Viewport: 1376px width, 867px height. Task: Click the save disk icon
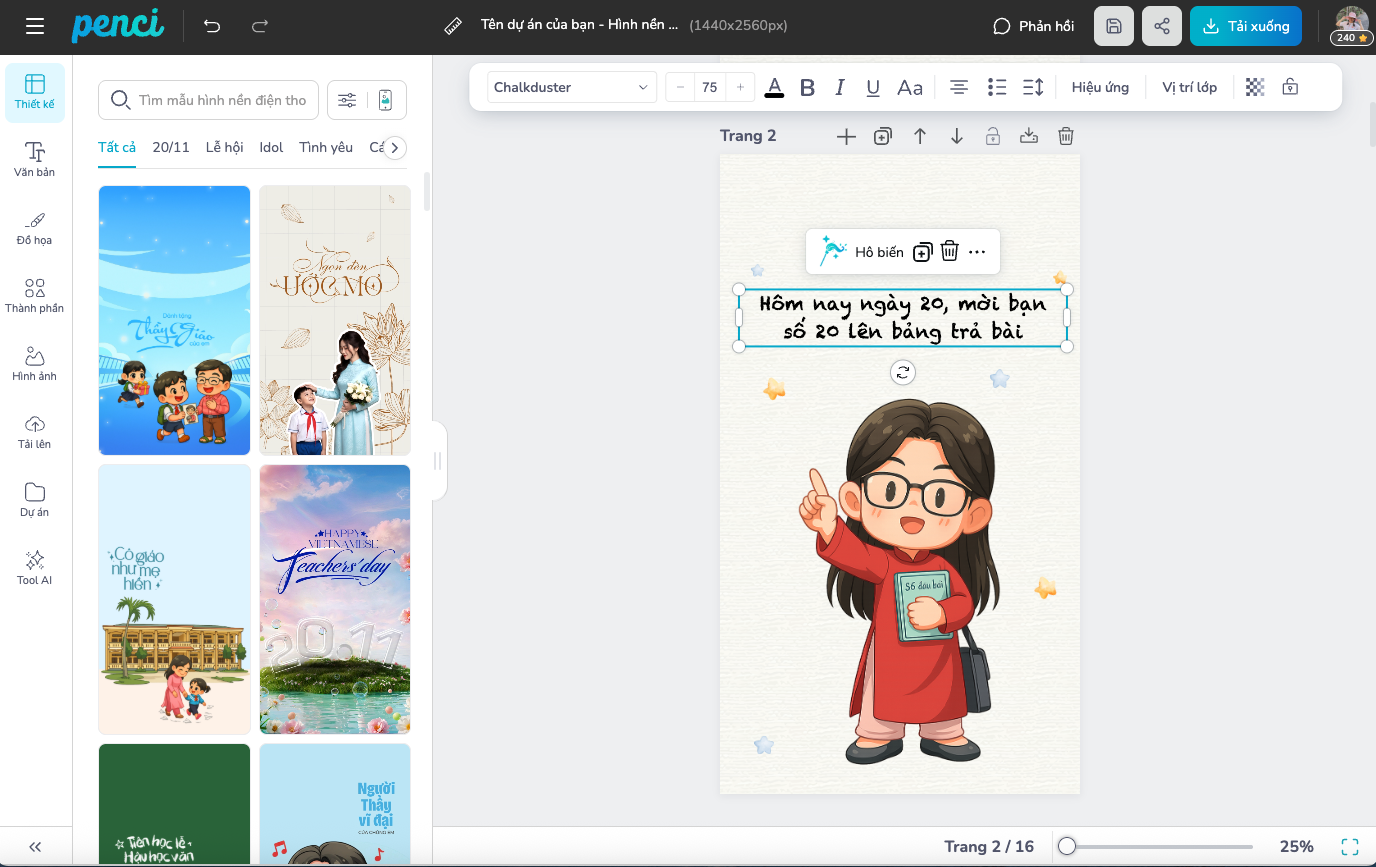(1114, 27)
